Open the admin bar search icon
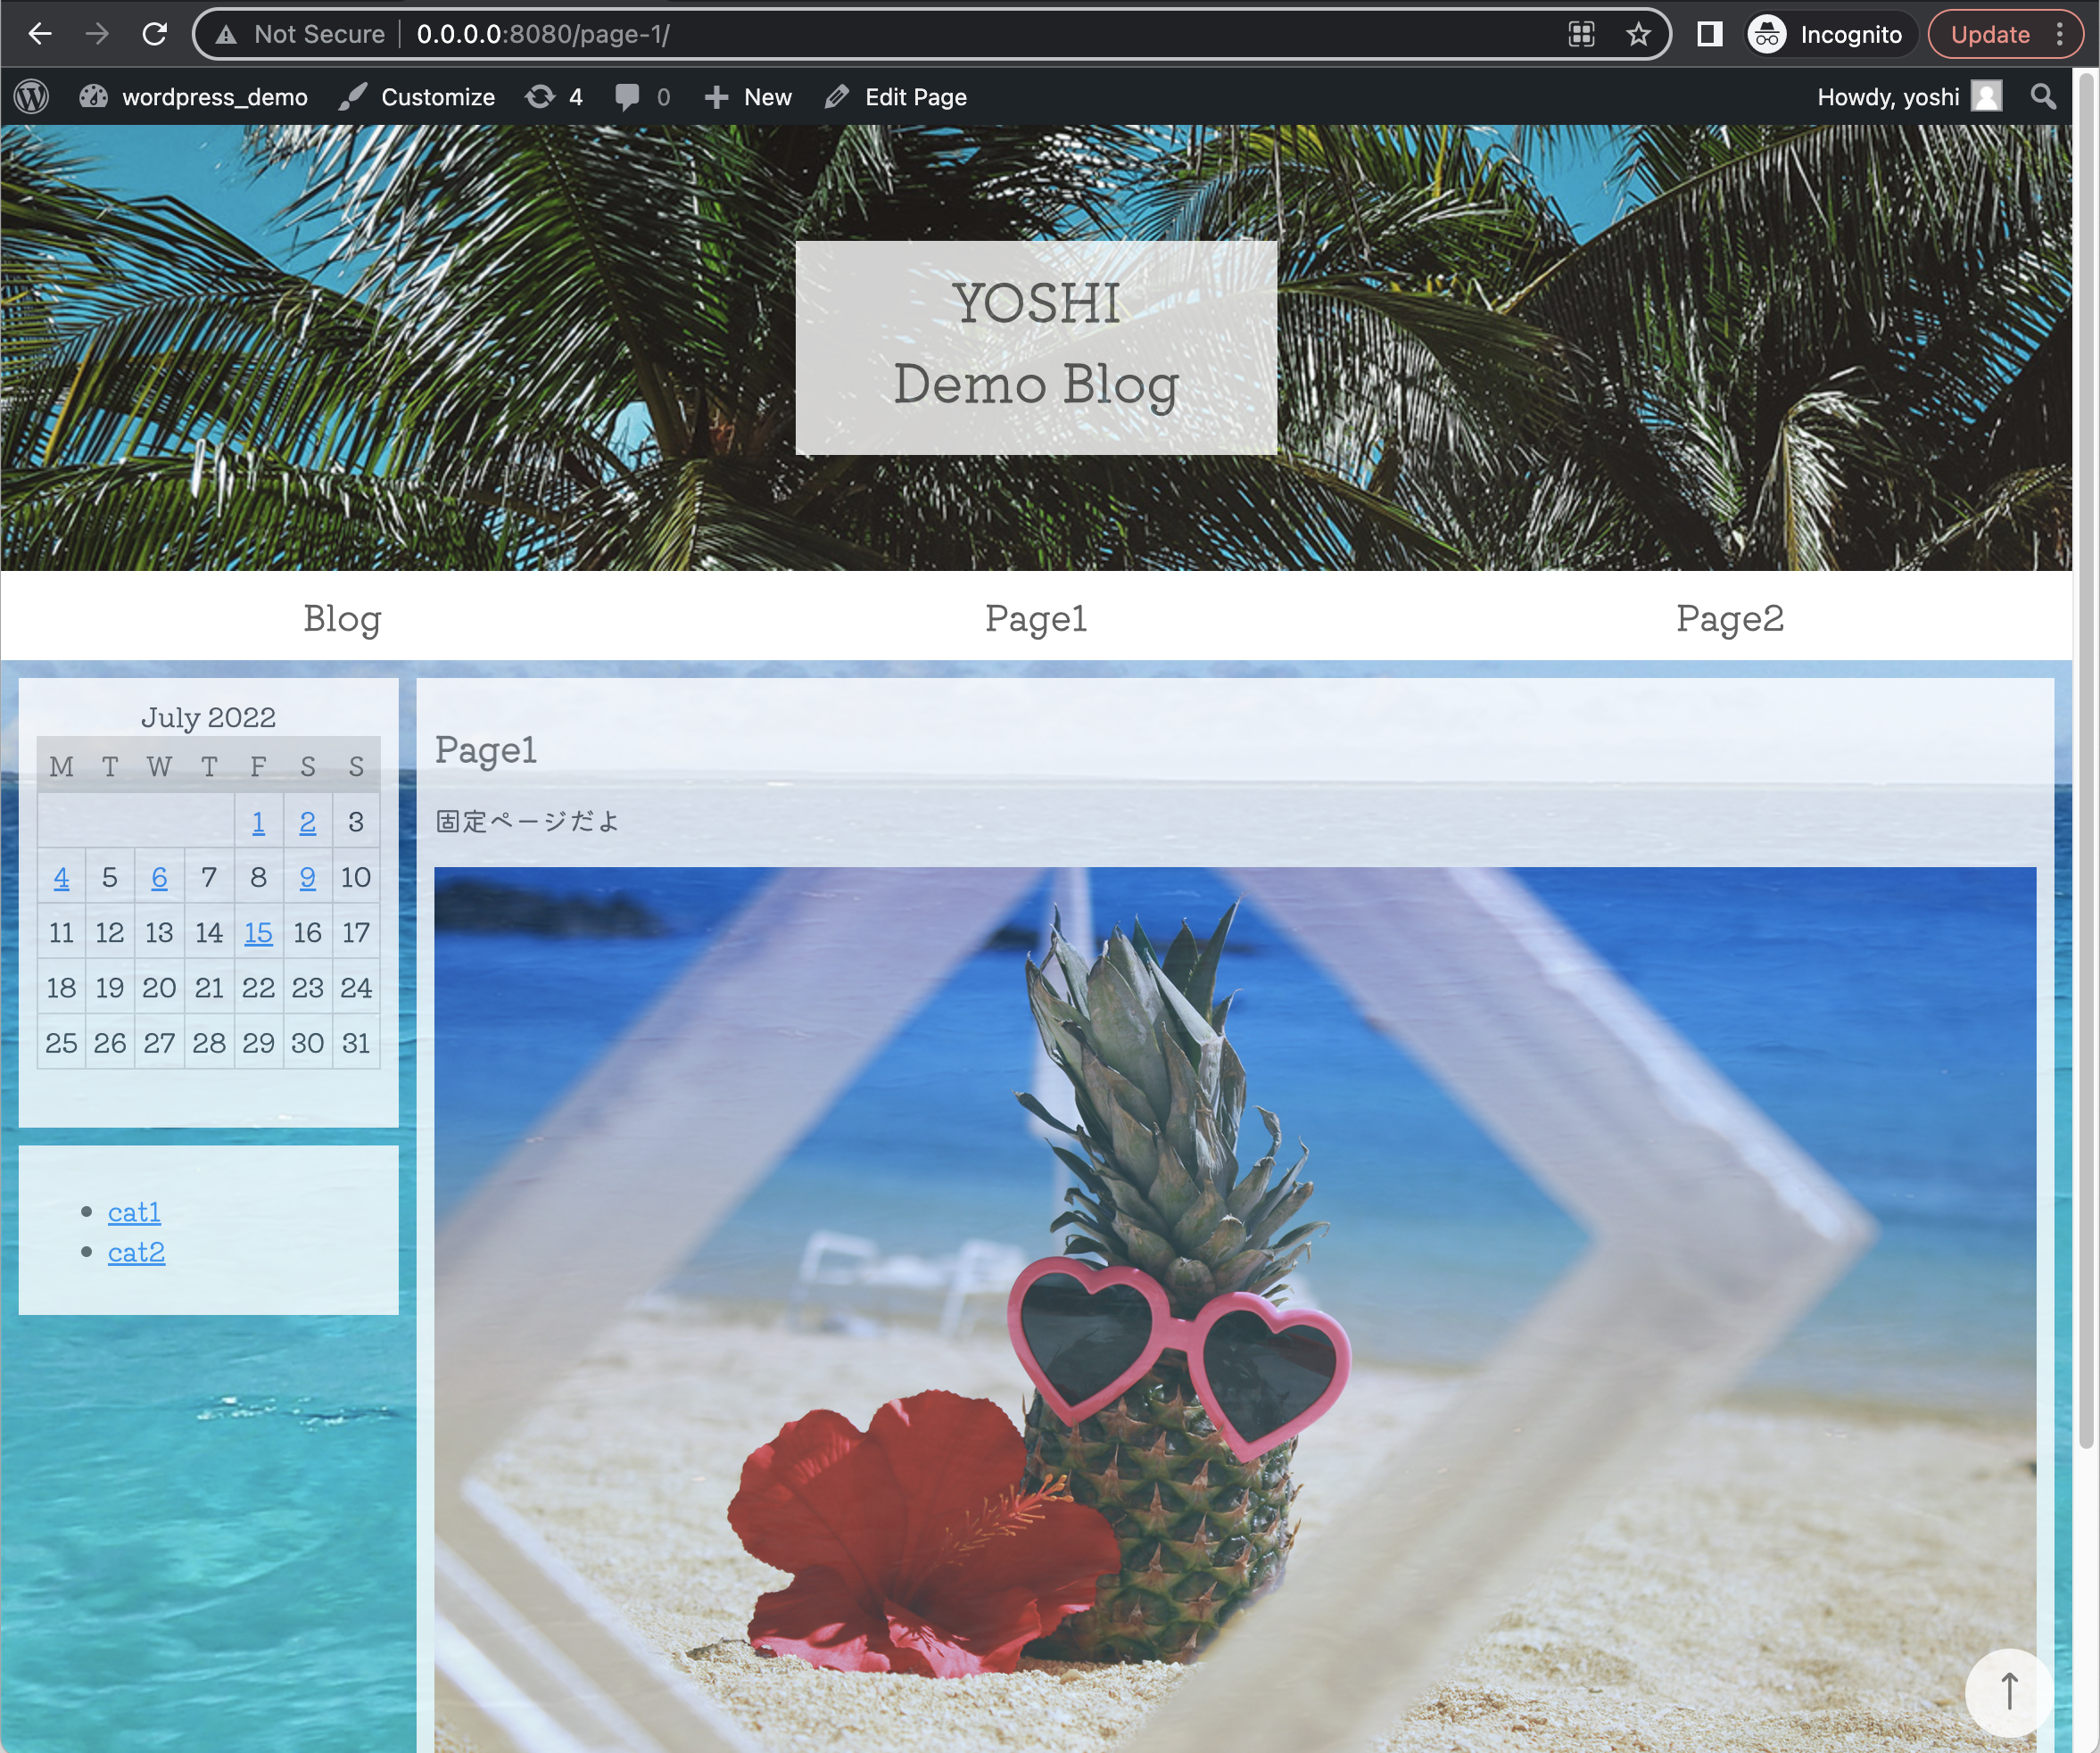This screenshot has height=1753, width=2100. [2043, 97]
